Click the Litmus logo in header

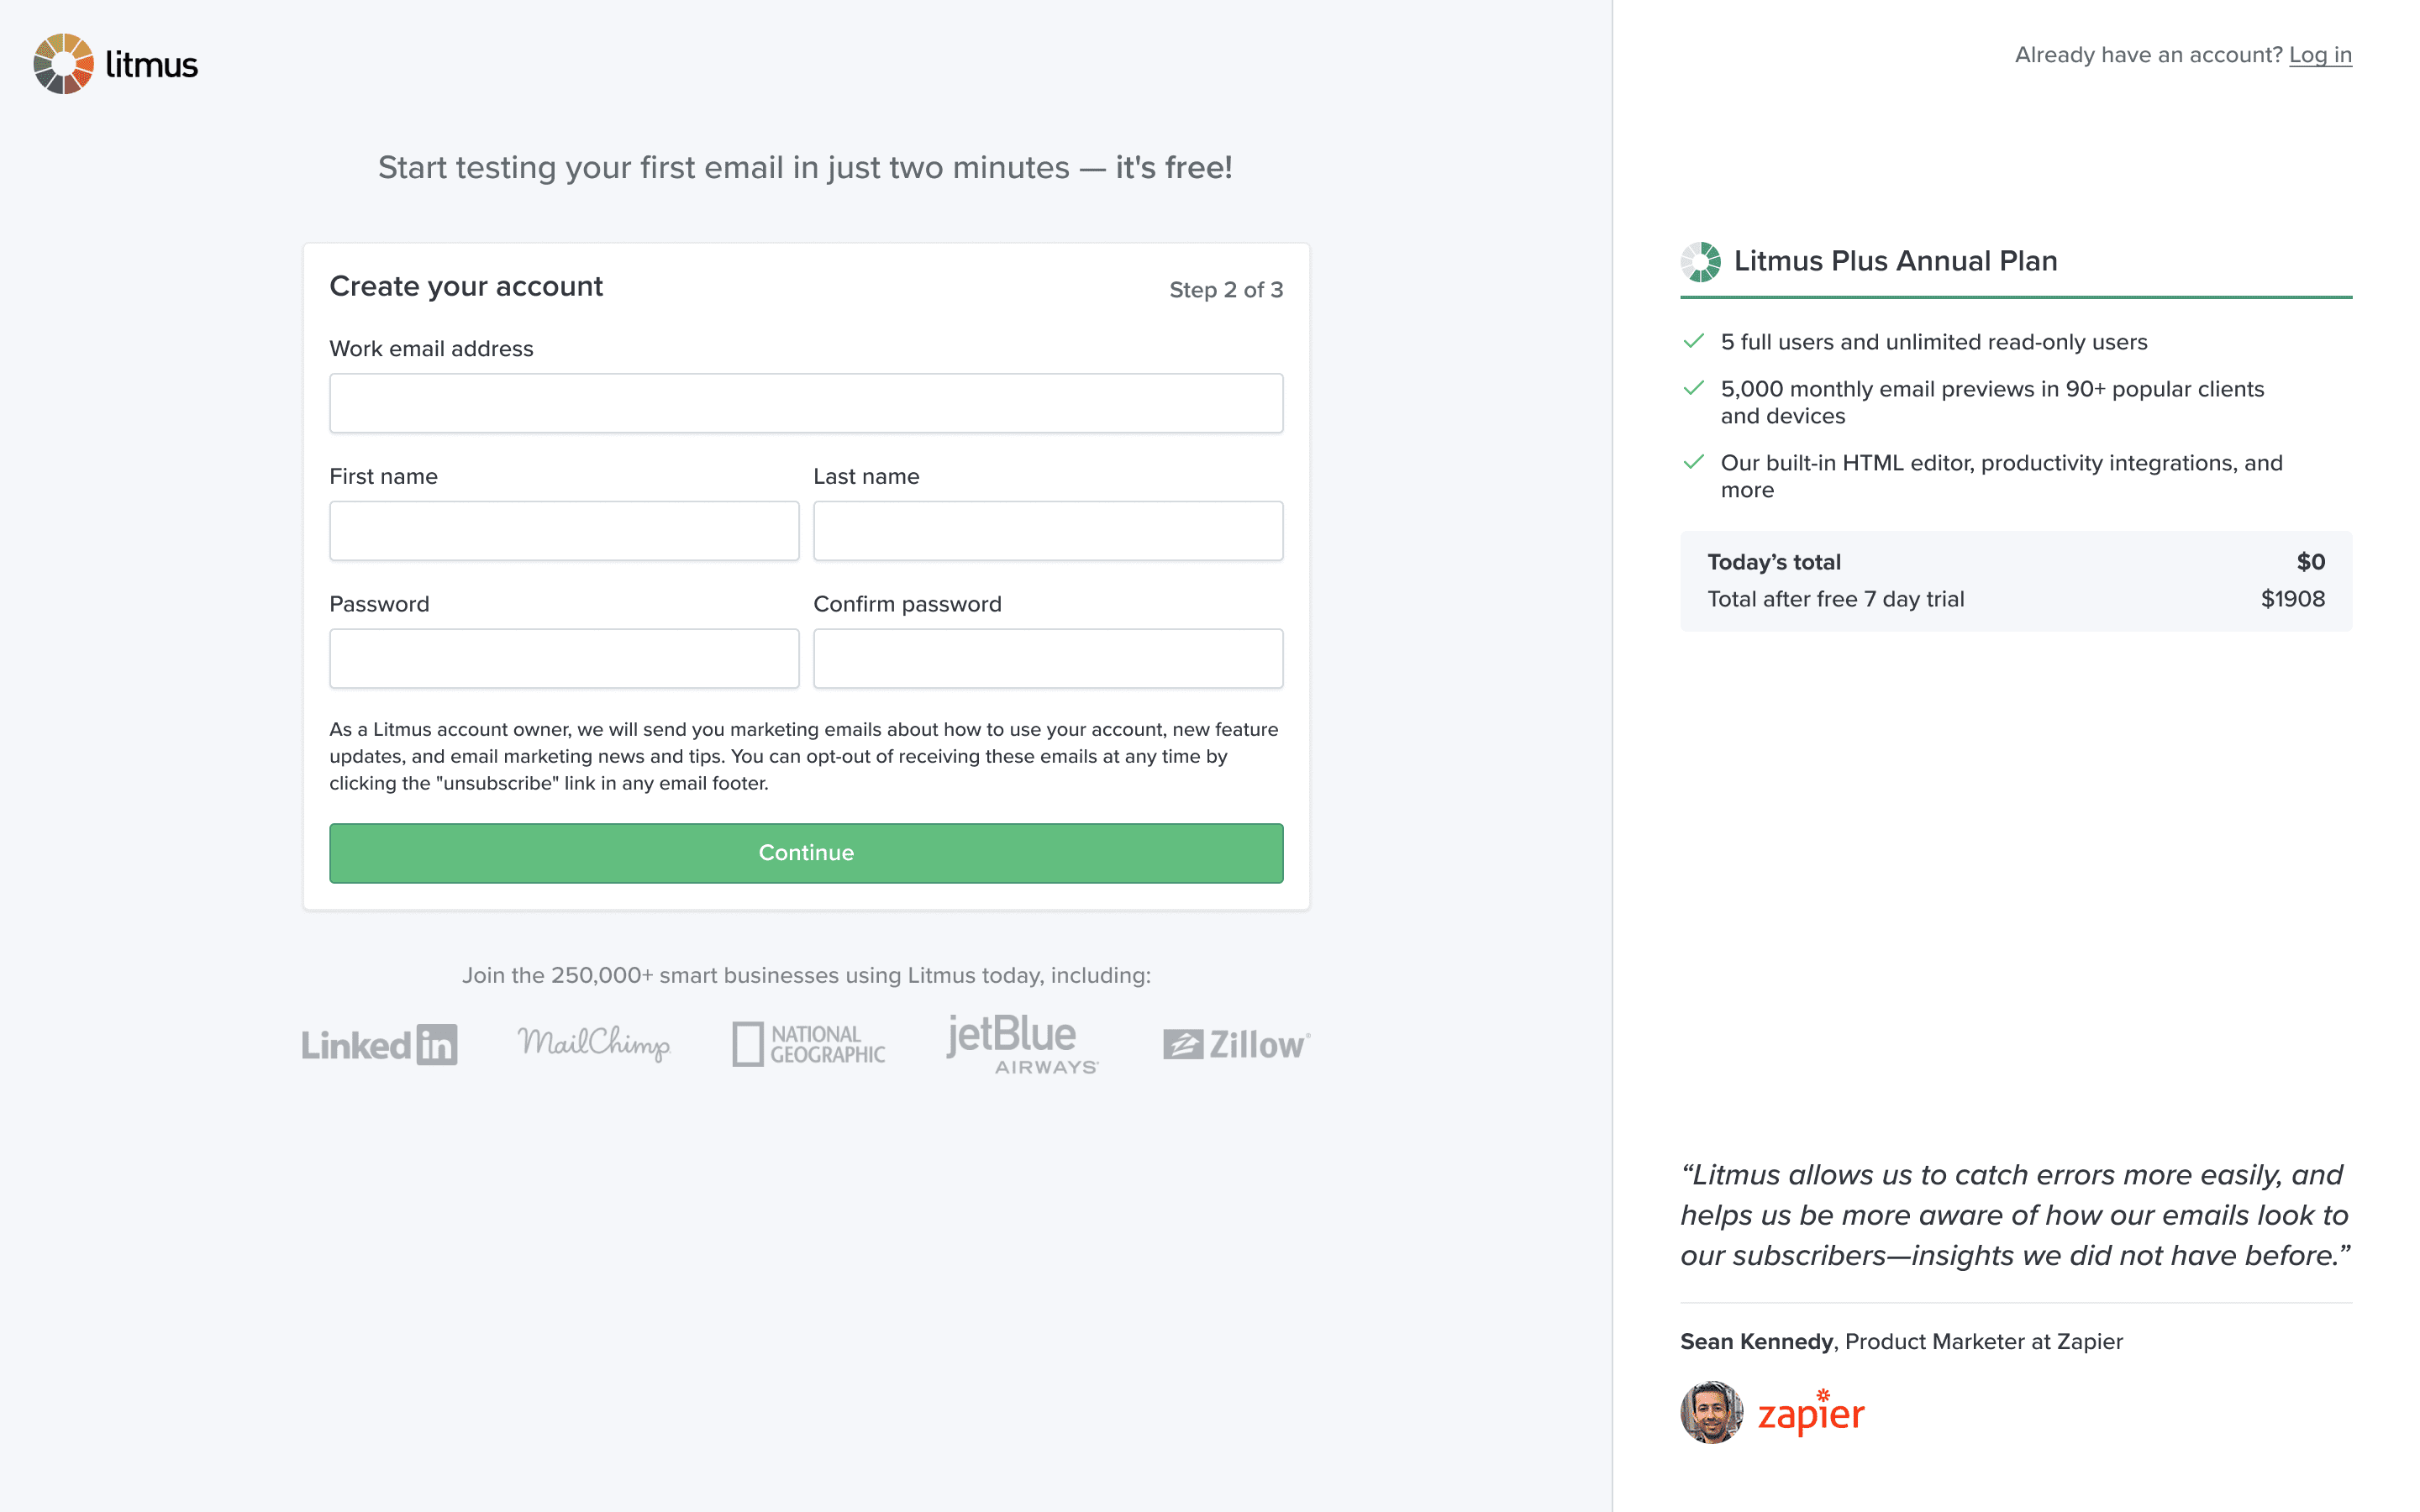click(x=116, y=64)
